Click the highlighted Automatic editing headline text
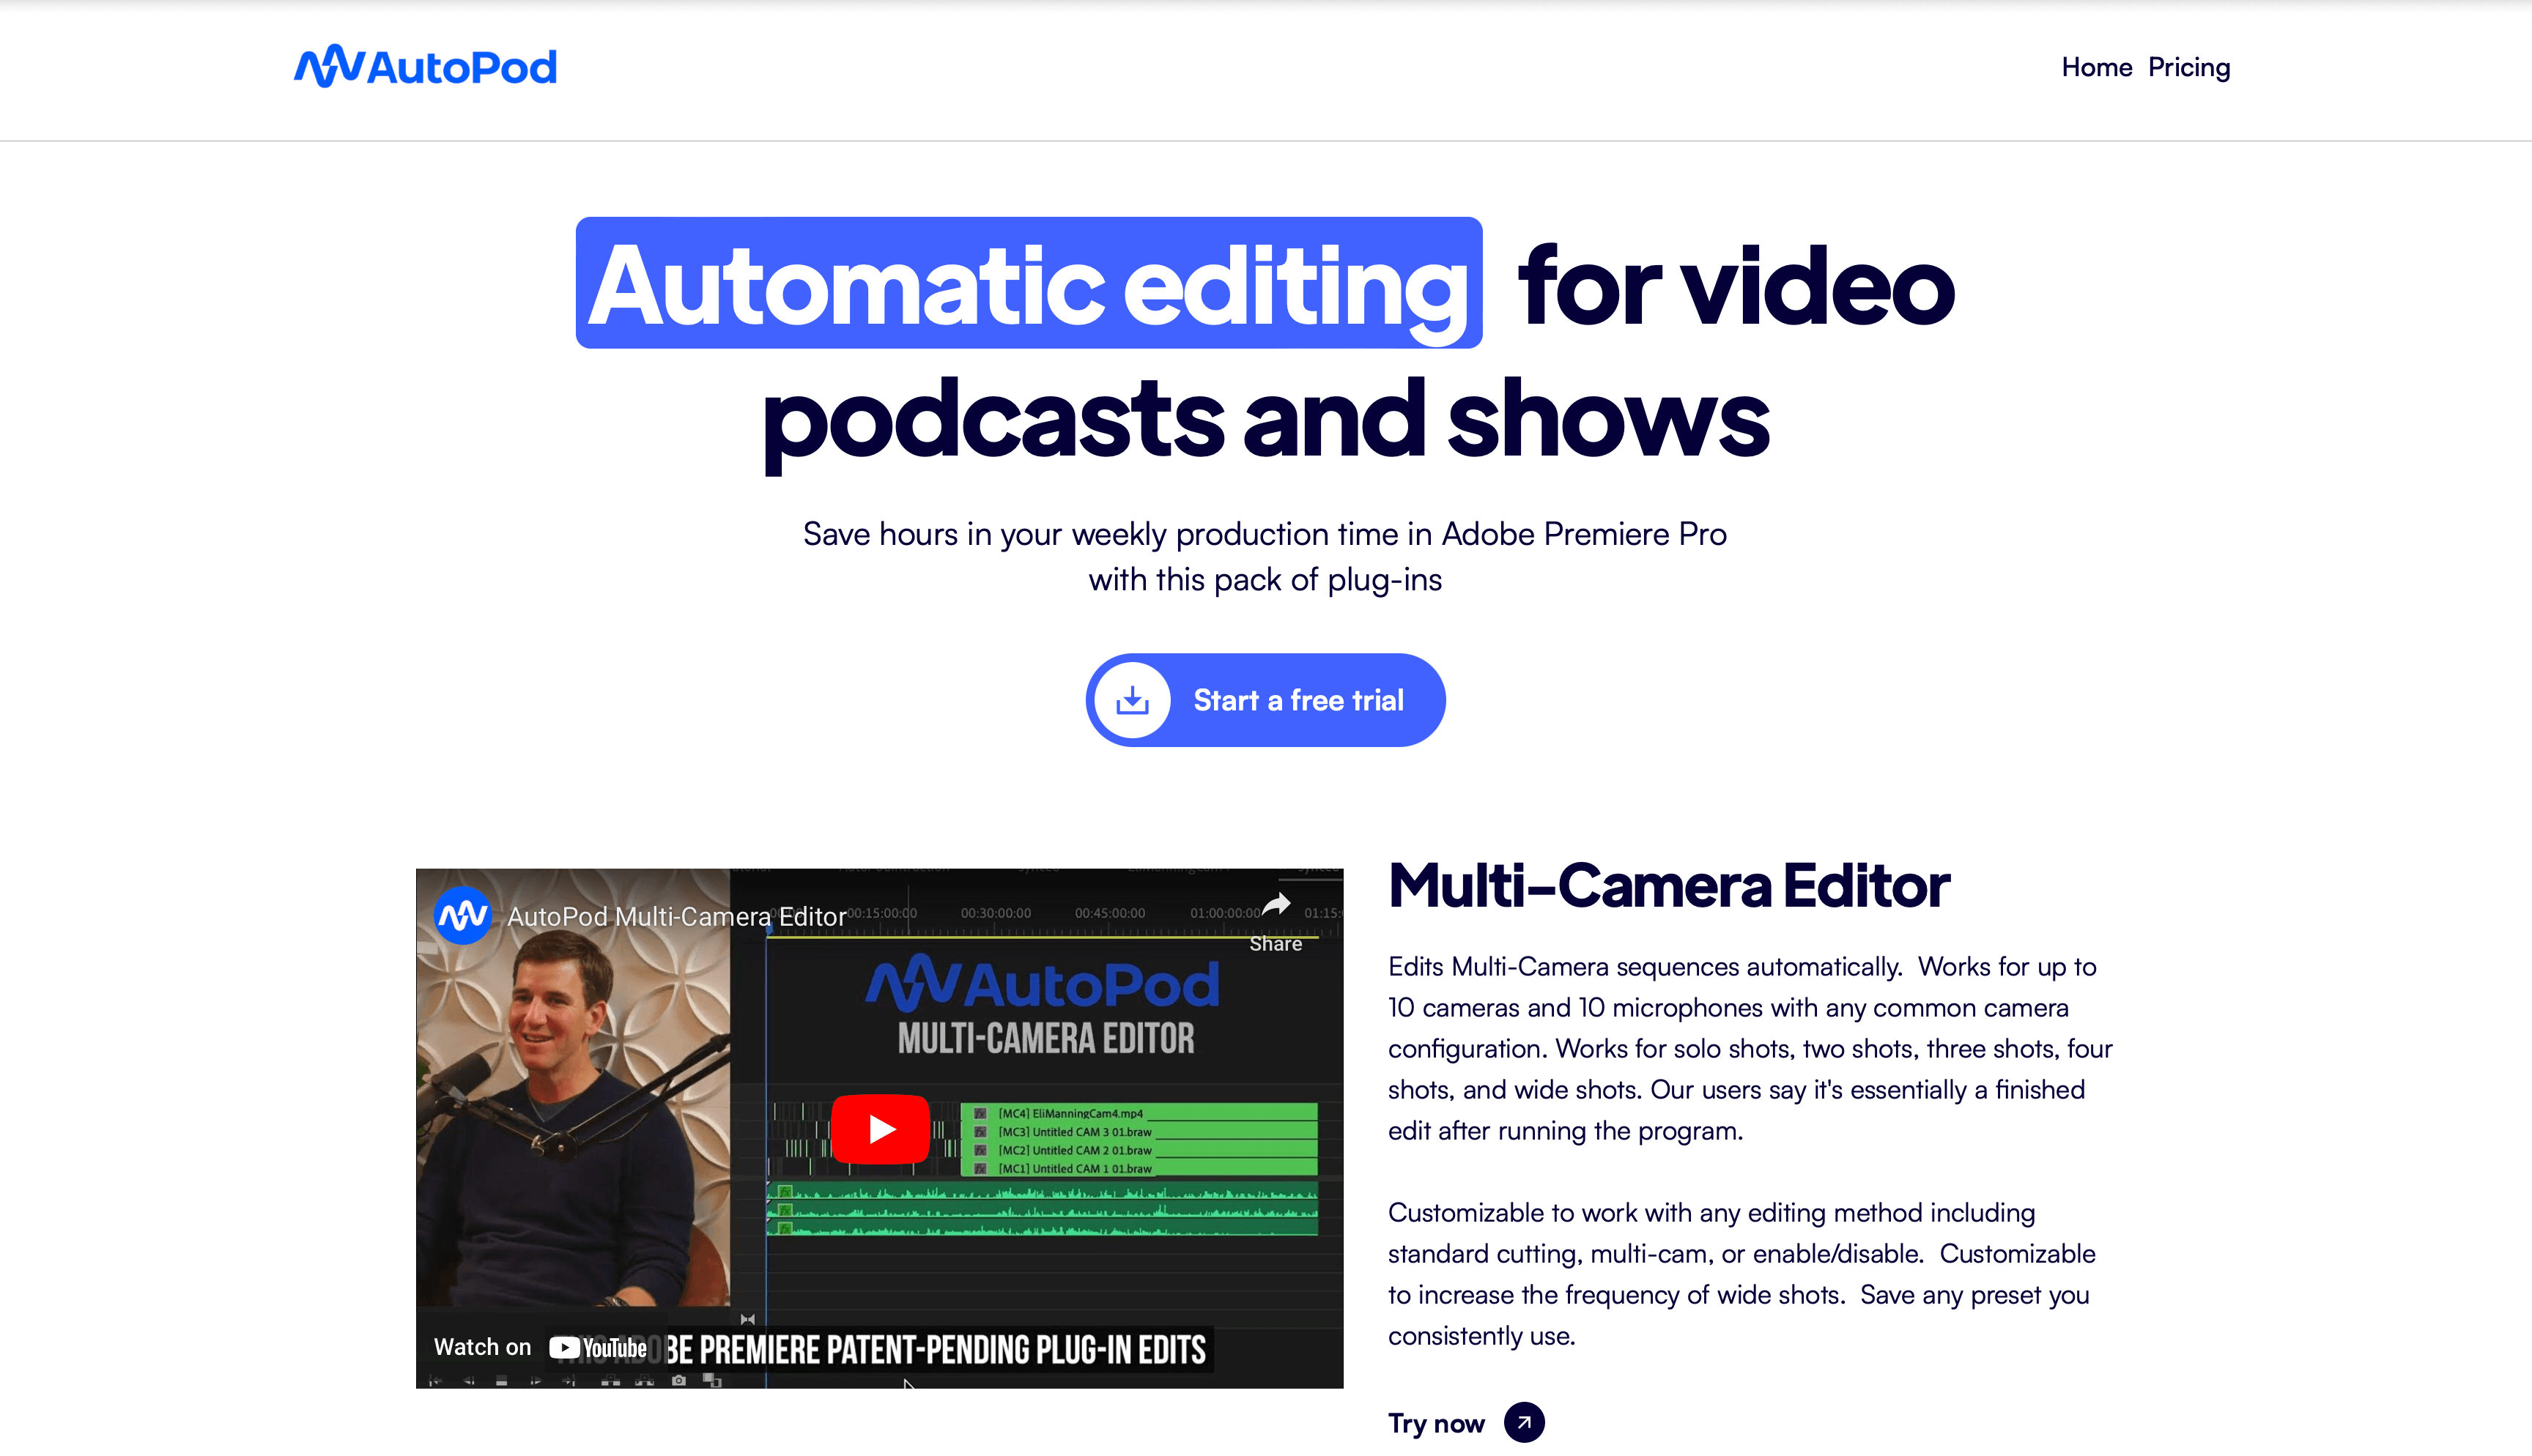 tap(1029, 284)
